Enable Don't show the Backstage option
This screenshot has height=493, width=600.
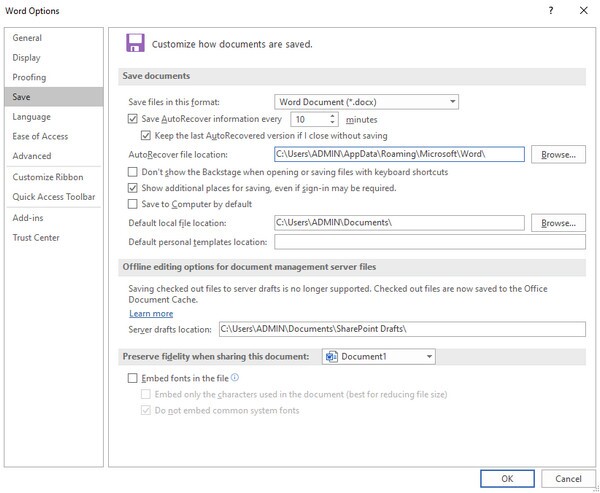coord(134,172)
